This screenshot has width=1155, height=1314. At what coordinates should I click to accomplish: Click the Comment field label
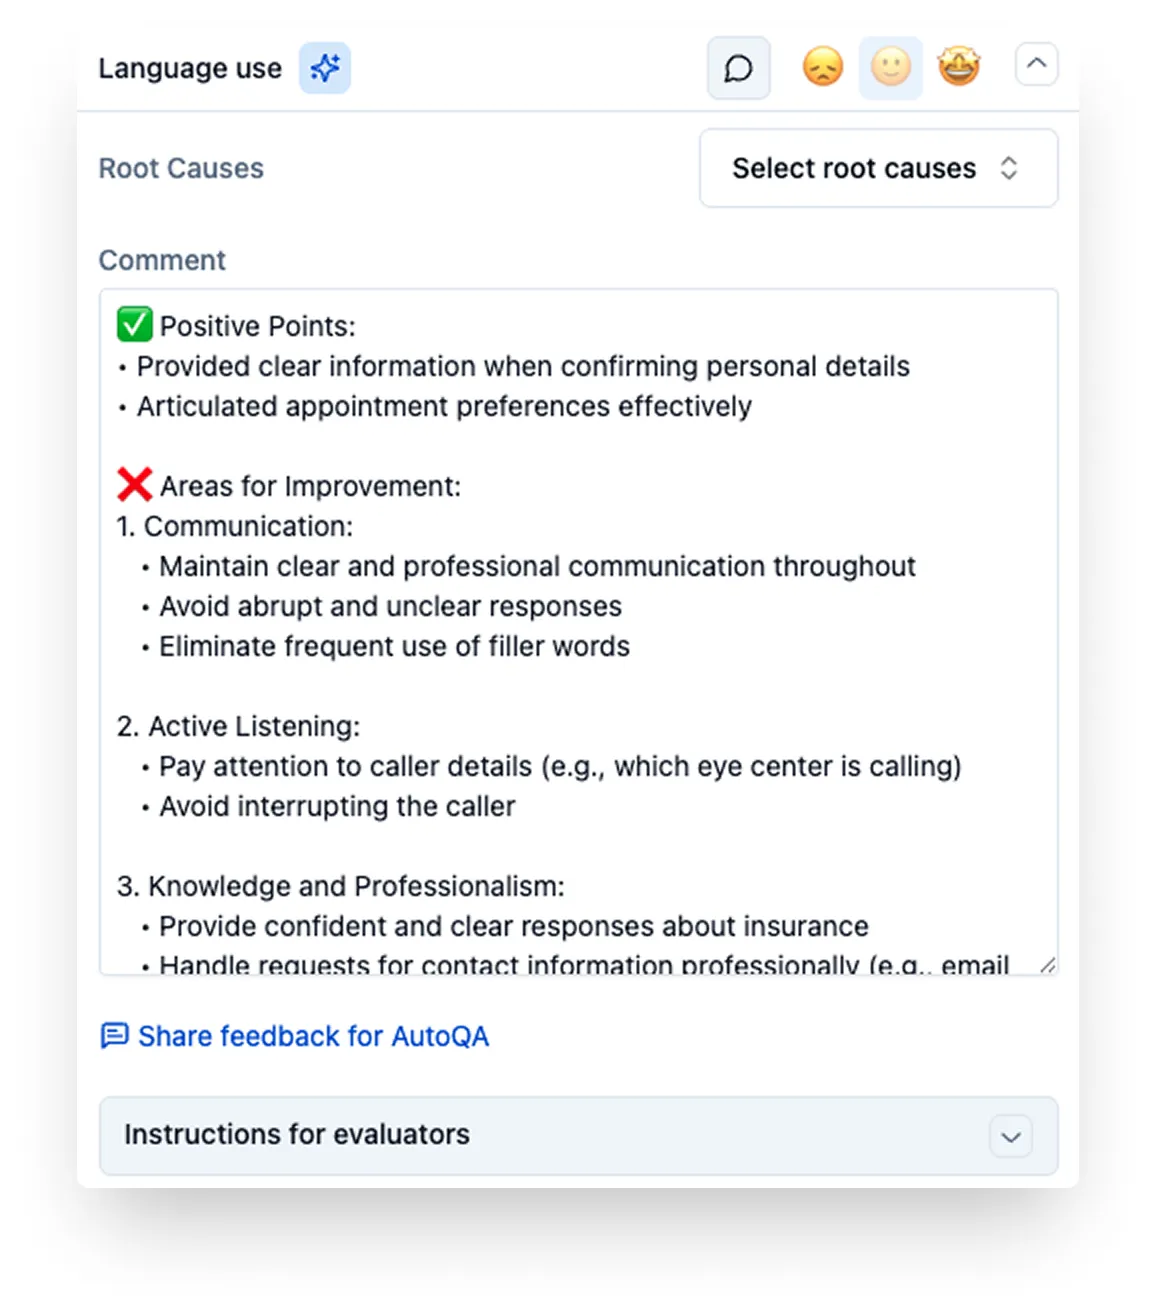click(x=162, y=260)
